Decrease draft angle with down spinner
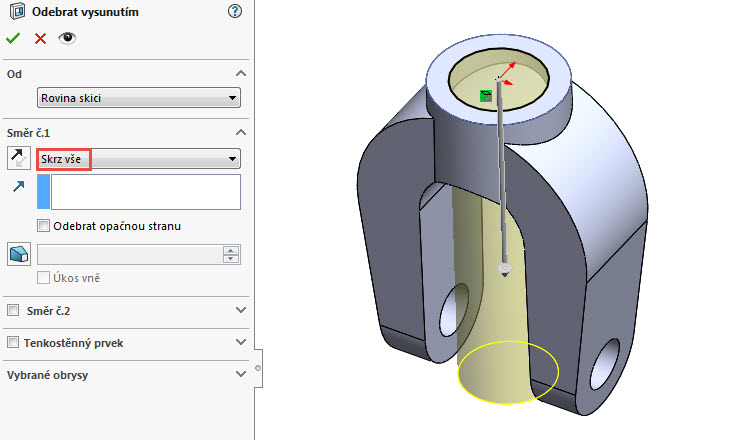Image resolution: width=750 pixels, height=440 pixels. coord(231,259)
